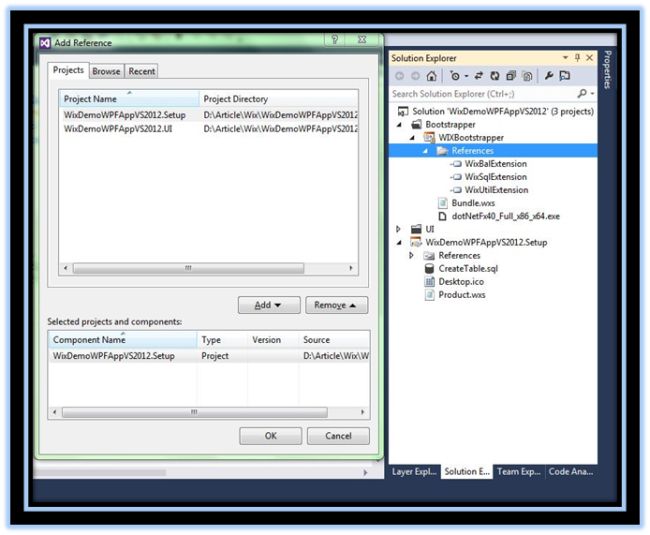Go Home in Solution Explorer toolbar

(x=432, y=76)
